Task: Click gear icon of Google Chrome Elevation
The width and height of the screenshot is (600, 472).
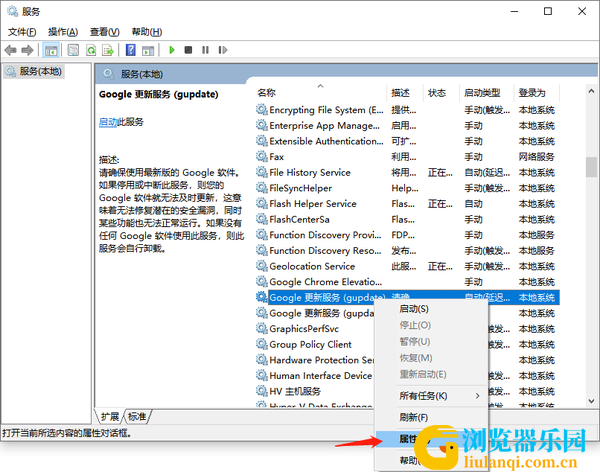Action: (x=262, y=282)
